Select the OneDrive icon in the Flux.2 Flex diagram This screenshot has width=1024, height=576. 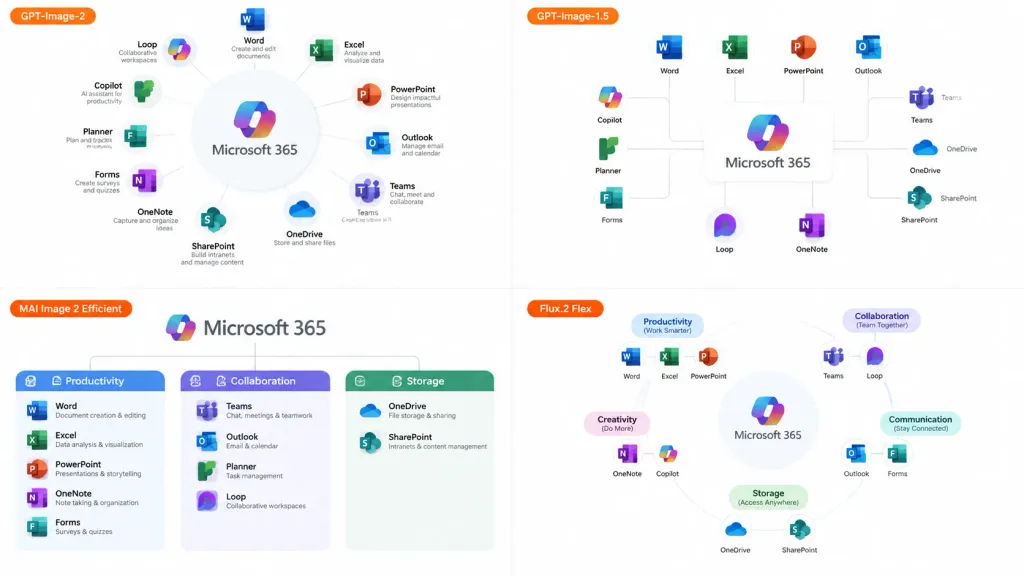735,529
